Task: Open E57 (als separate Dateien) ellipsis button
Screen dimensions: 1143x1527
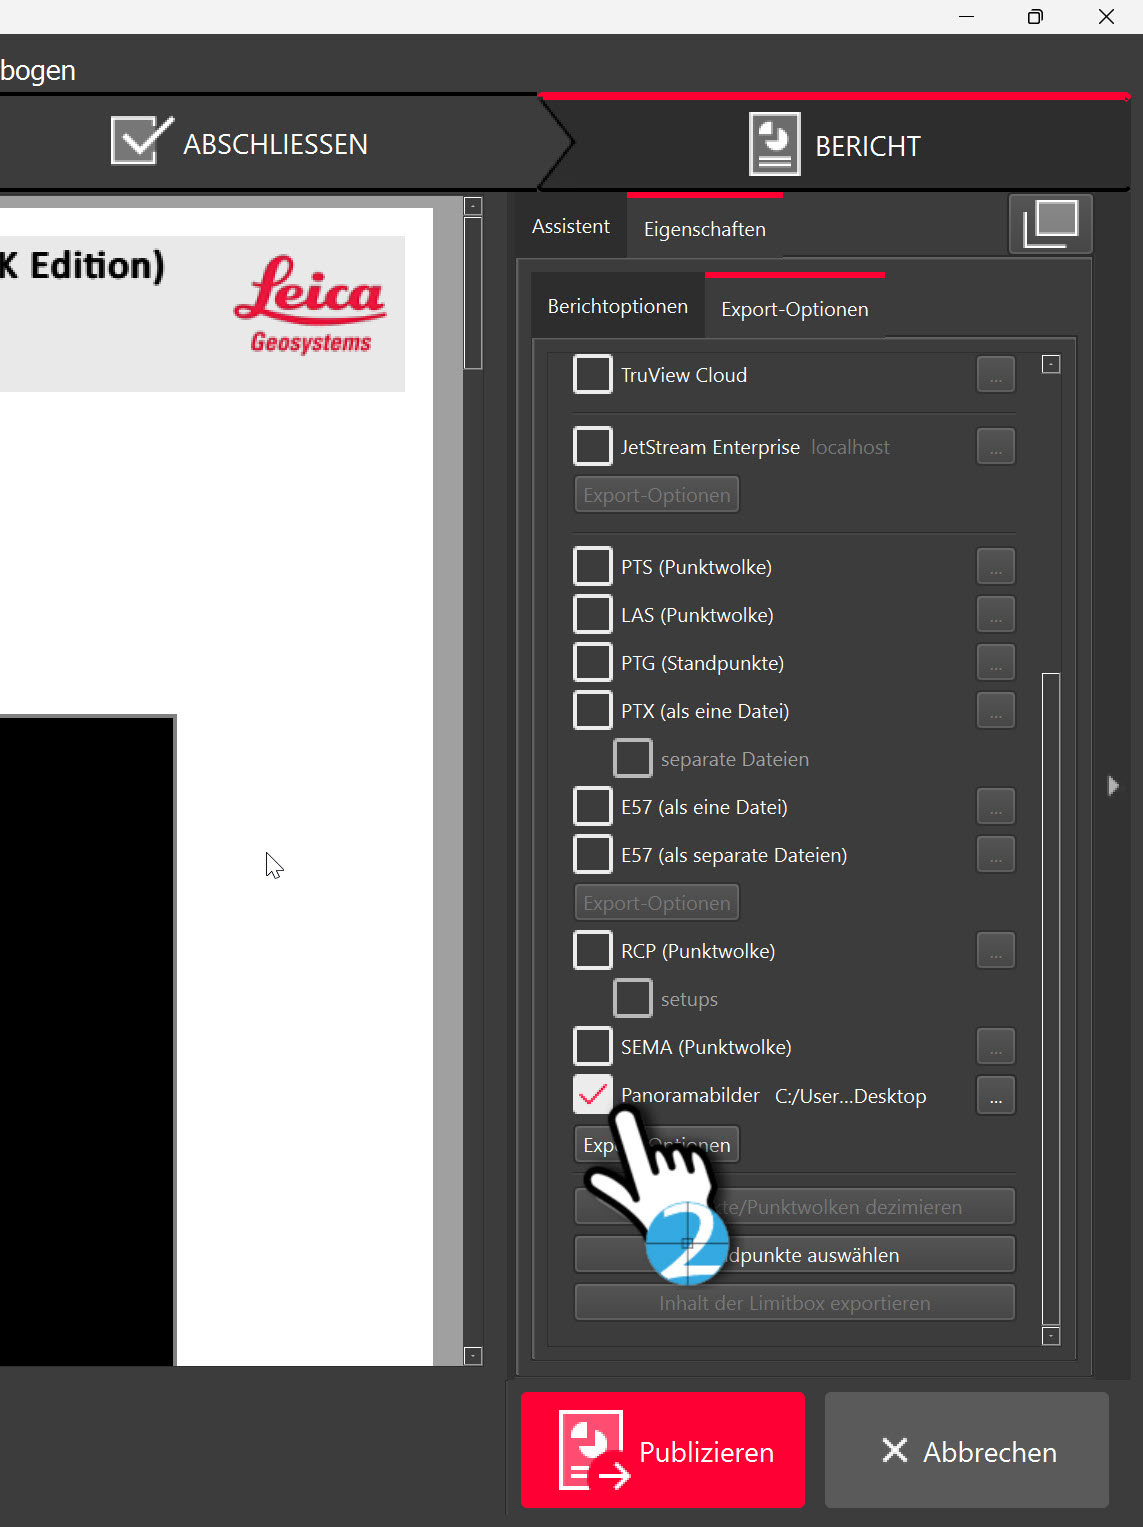Action: 996,855
